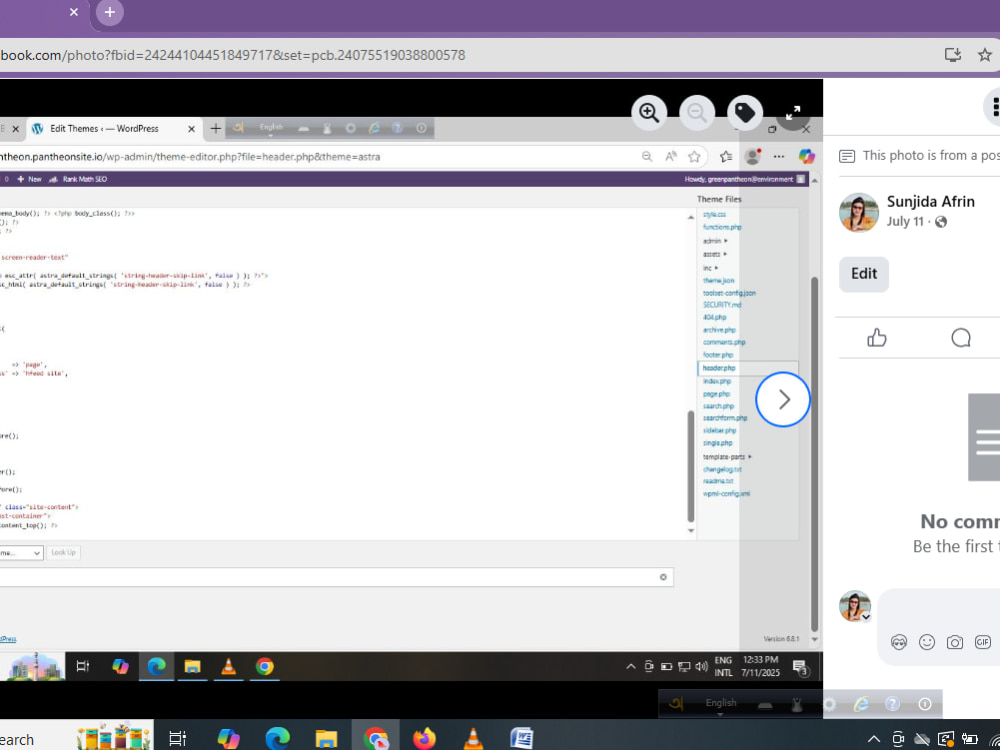
Task: Attach a photo using the camera icon
Action: [x=955, y=642]
